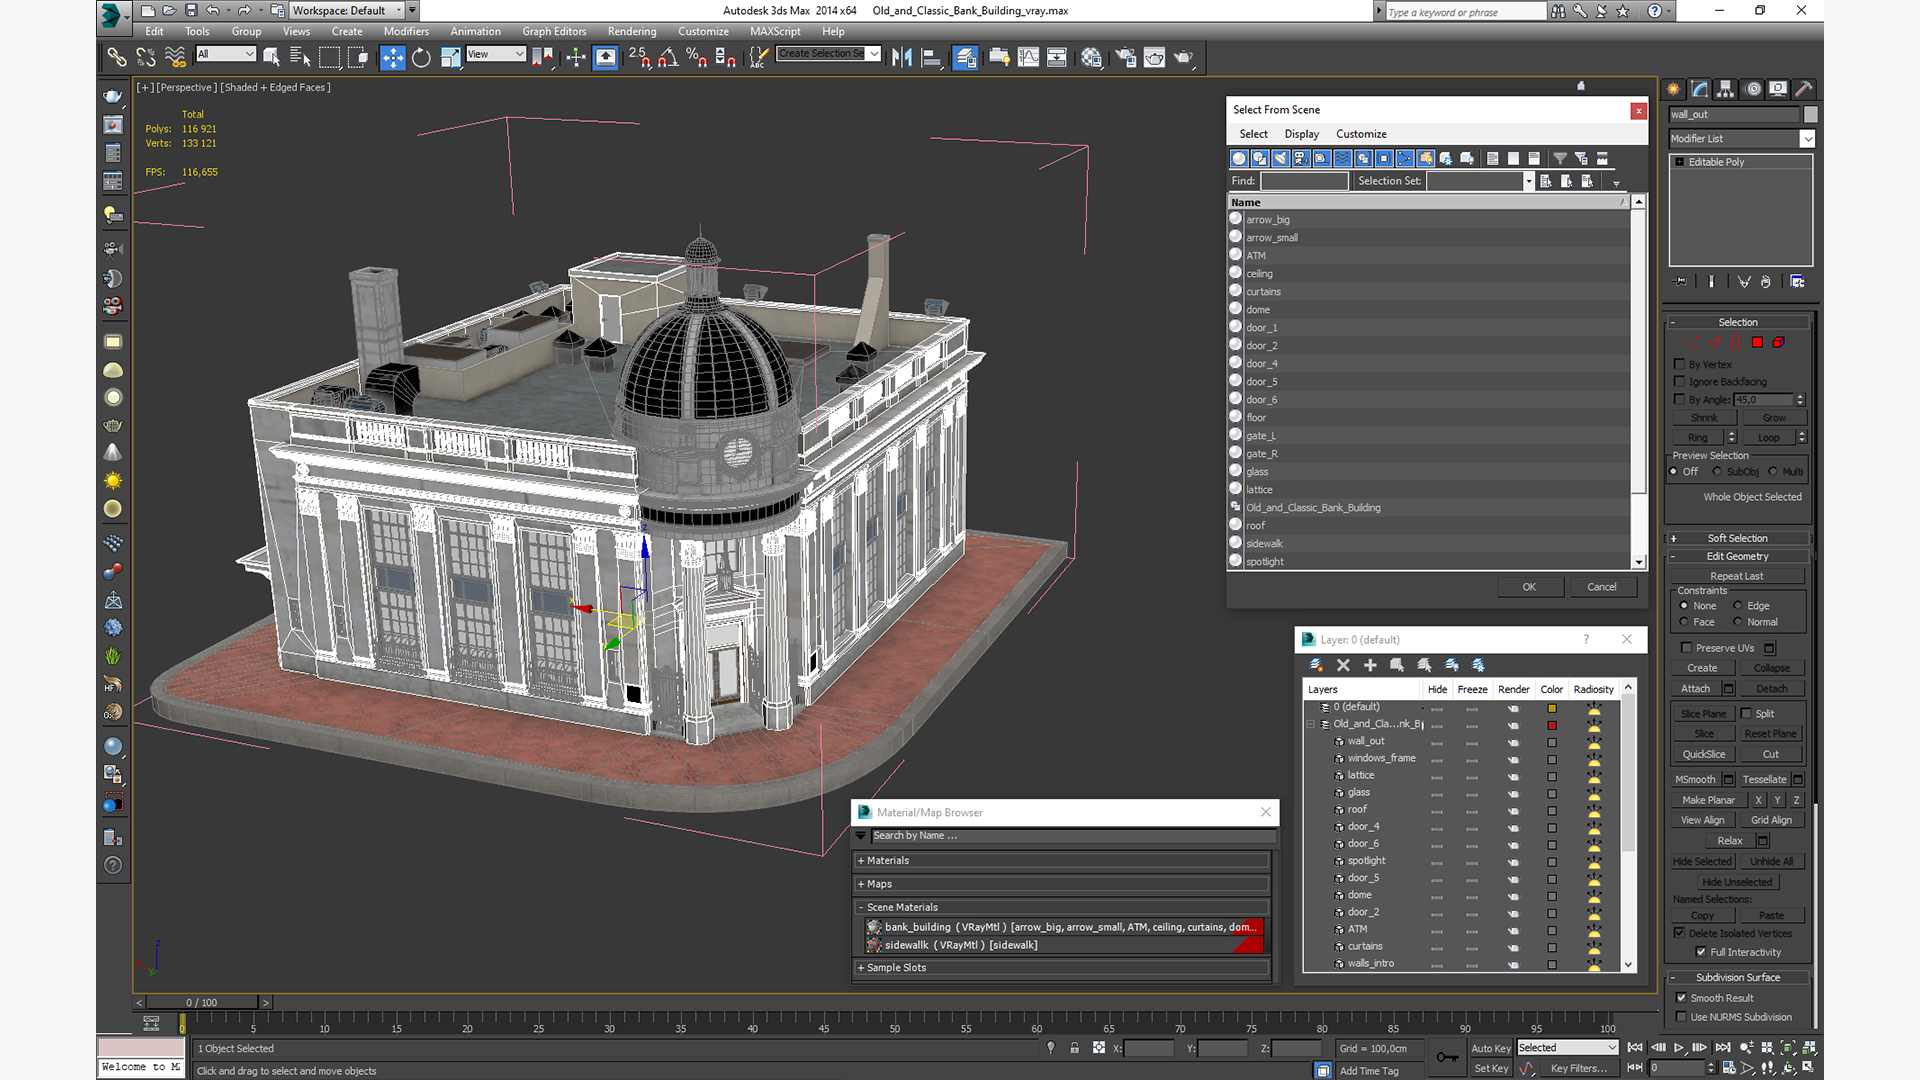1920x1080 pixels.
Task: Click color swatch for 0 (default) layer
Action: (x=1552, y=708)
